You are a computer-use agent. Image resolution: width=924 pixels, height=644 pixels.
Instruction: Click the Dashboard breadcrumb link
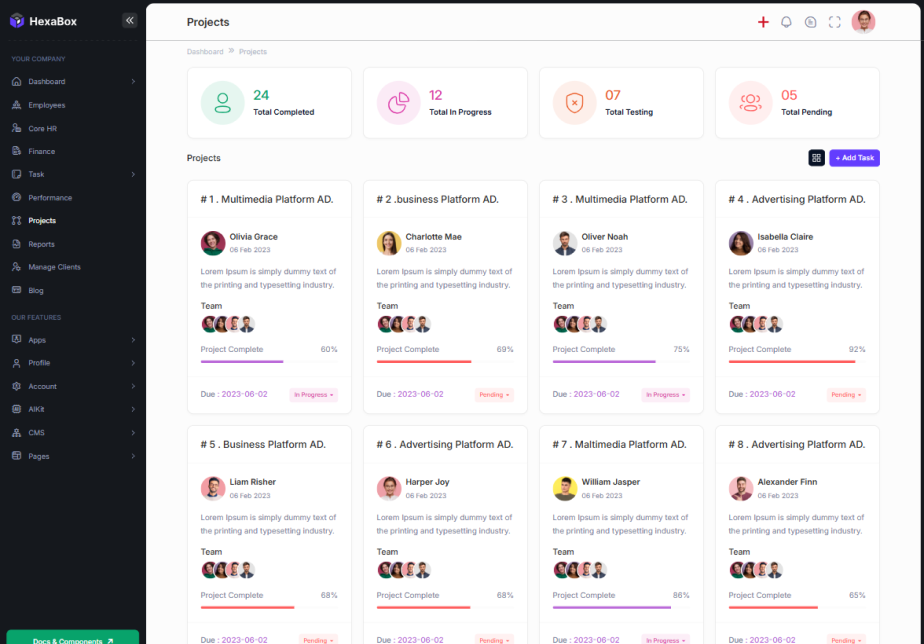pyautogui.click(x=205, y=51)
